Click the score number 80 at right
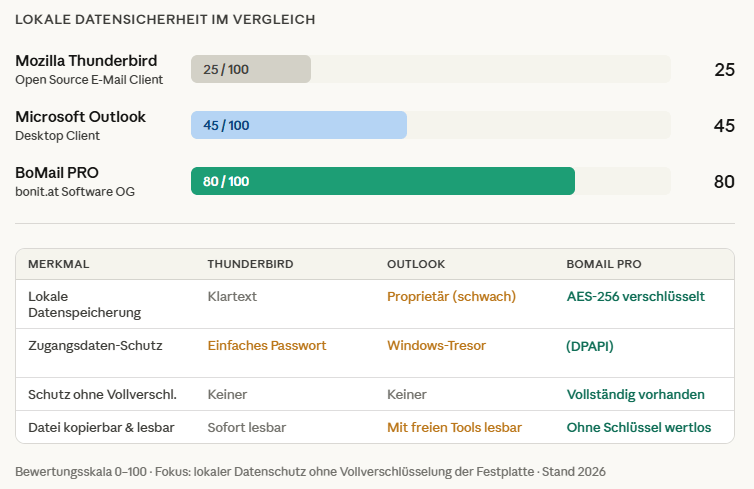 (724, 182)
